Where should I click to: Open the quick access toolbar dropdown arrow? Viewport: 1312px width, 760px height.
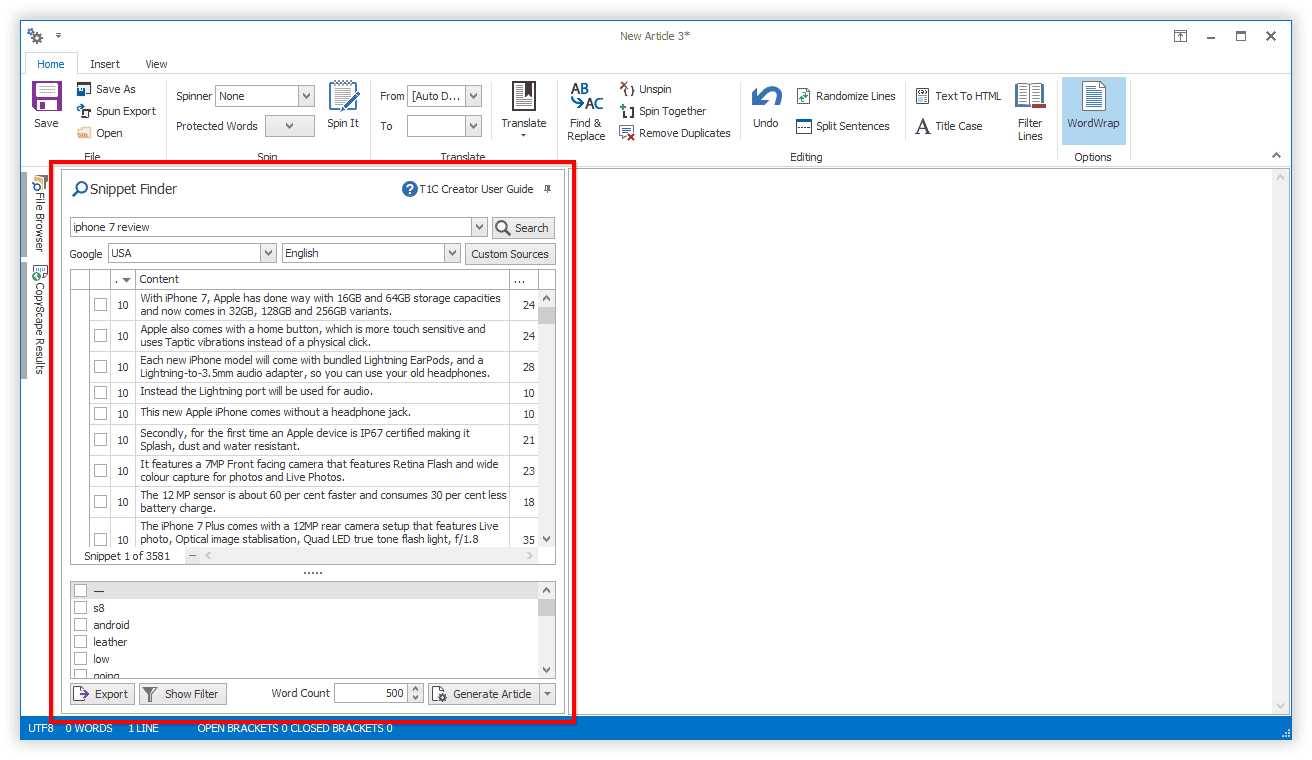pos(58,36)
